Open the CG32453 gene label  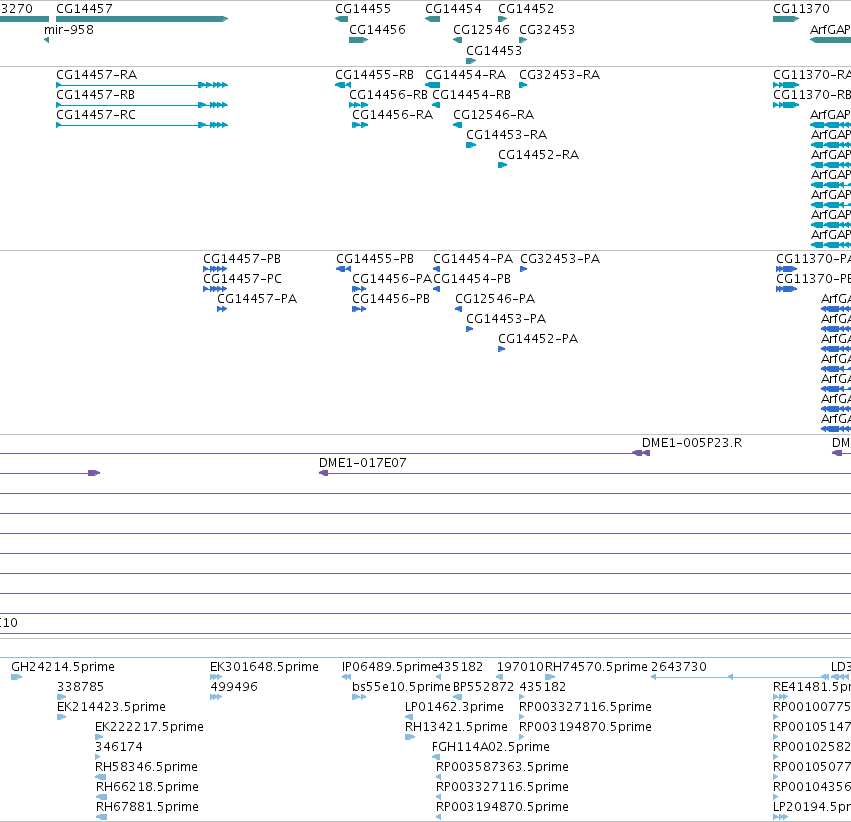[x=547, y=29]
